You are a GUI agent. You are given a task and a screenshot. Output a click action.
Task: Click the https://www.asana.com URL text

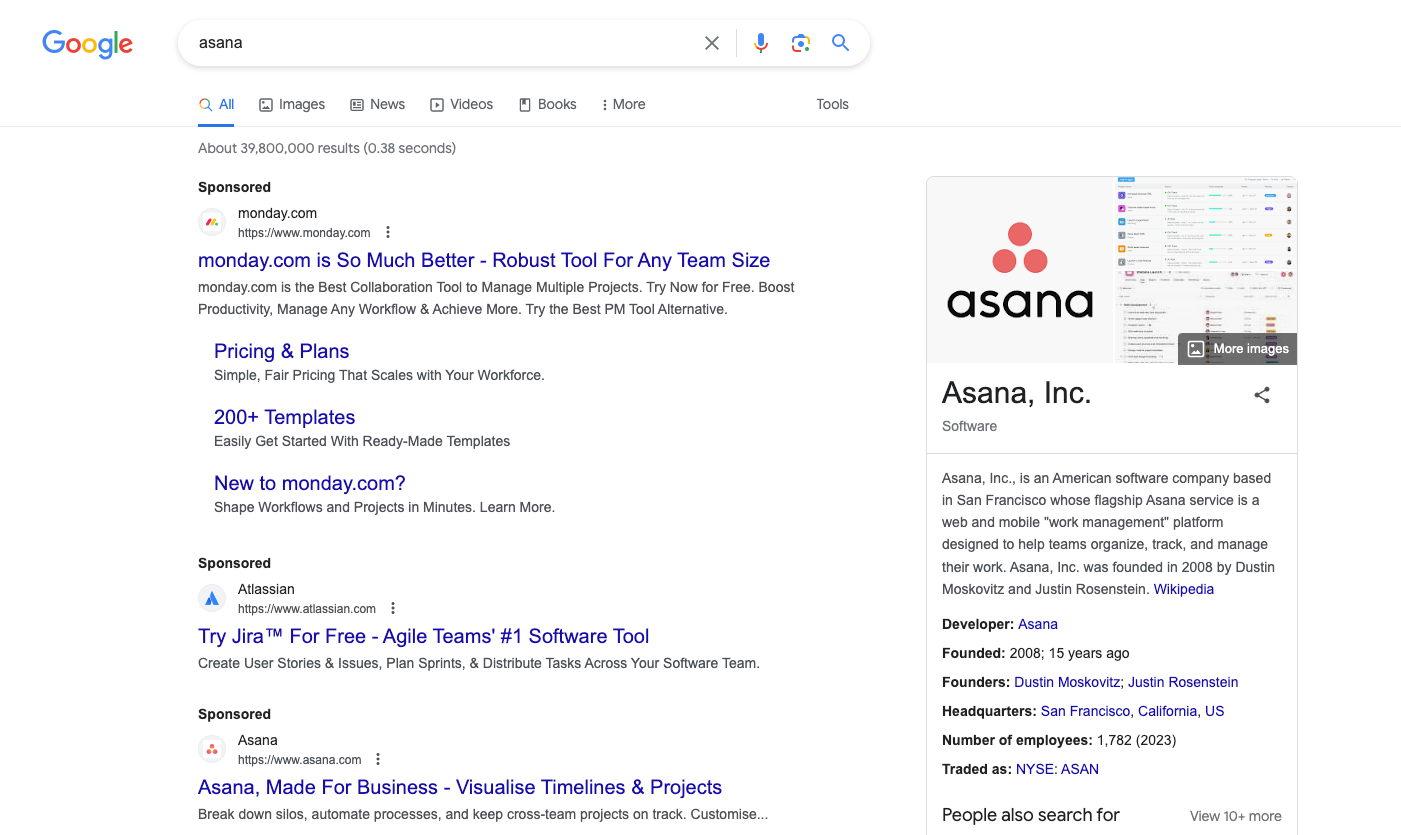coord(299,760)
